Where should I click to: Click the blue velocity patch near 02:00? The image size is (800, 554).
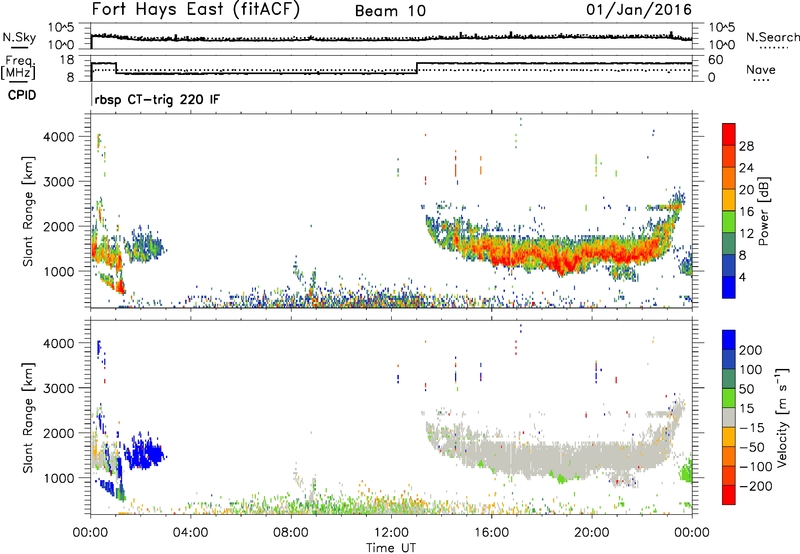click(145, 453)
